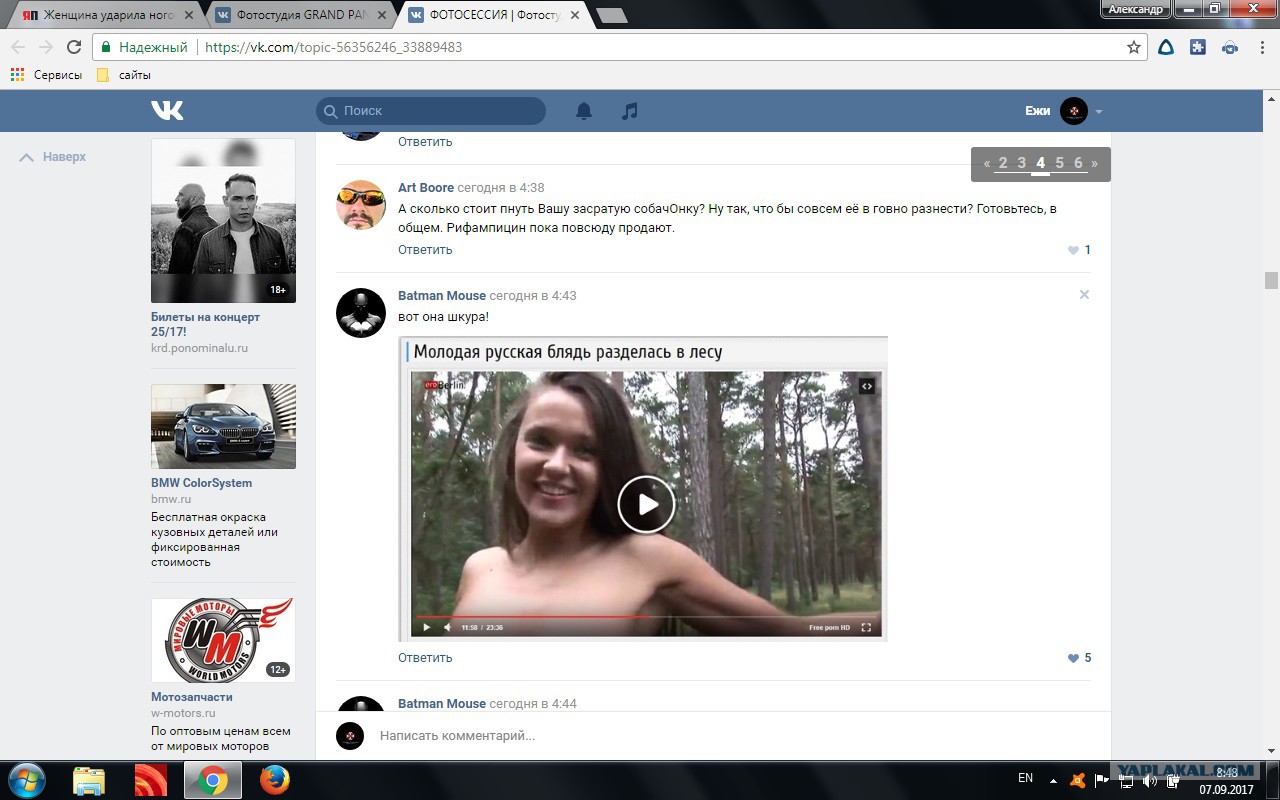
Task: Click Art Boore's avatar
Action: pos(361,205)
